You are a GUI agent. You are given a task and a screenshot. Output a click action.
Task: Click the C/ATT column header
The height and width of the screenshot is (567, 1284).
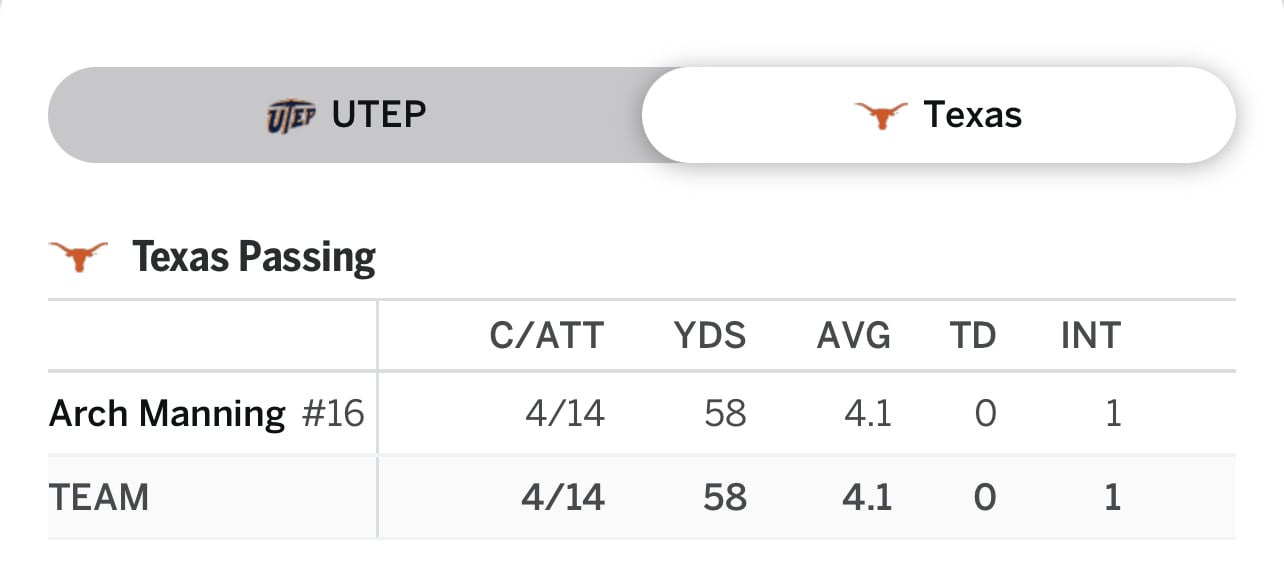(x=547, y=336)
